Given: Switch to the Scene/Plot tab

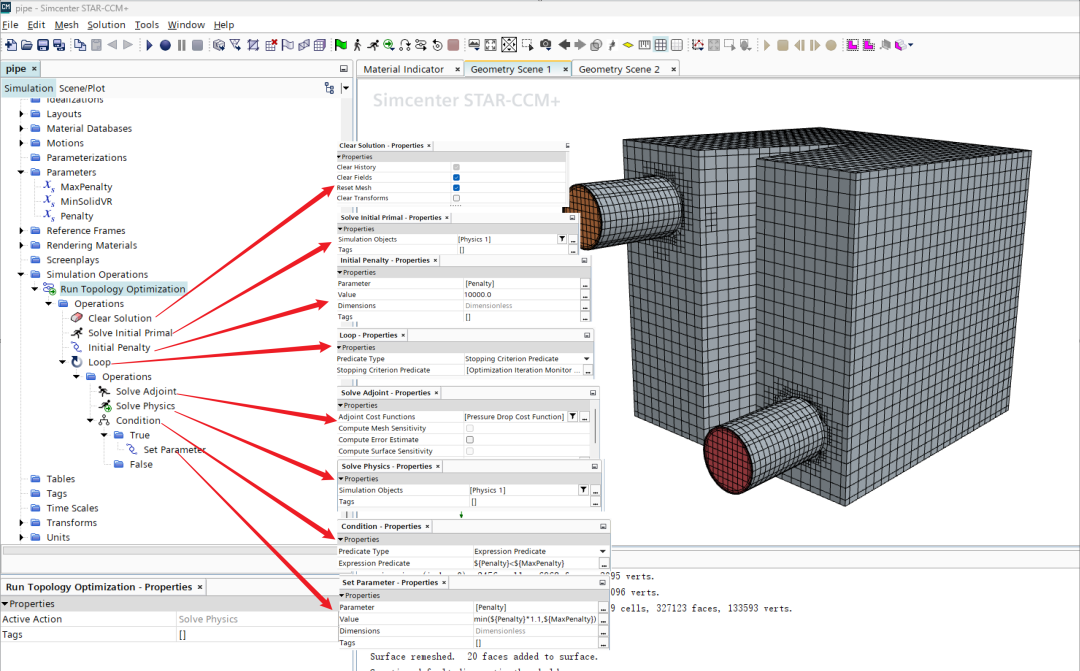Looking at the screenshot, I should point(82,88).
